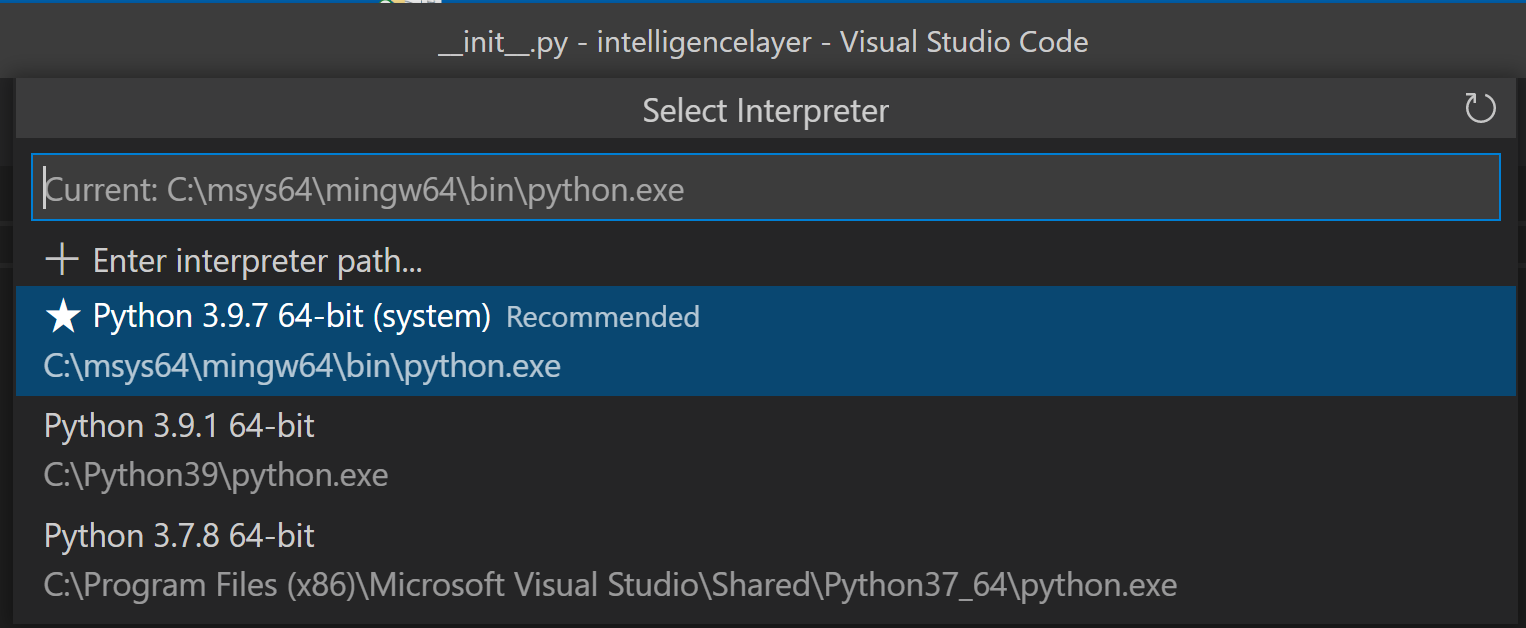1526x628 pixels.
Task: Click the Recommended label on Python 3.9.7
Action: [x=603, y=317]
